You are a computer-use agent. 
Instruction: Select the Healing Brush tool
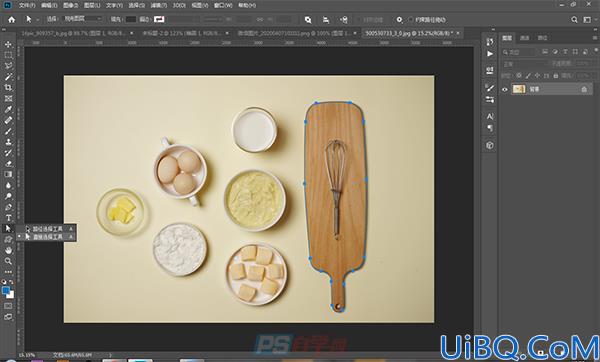8,120
